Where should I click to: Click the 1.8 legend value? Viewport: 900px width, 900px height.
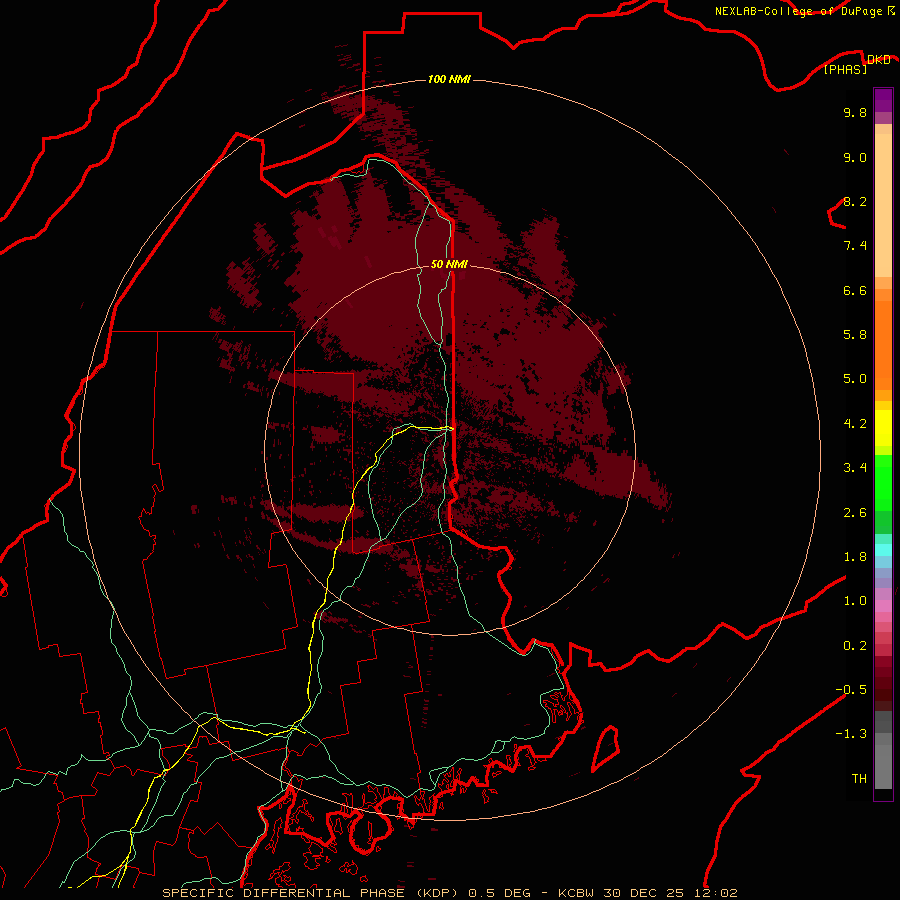855,557
